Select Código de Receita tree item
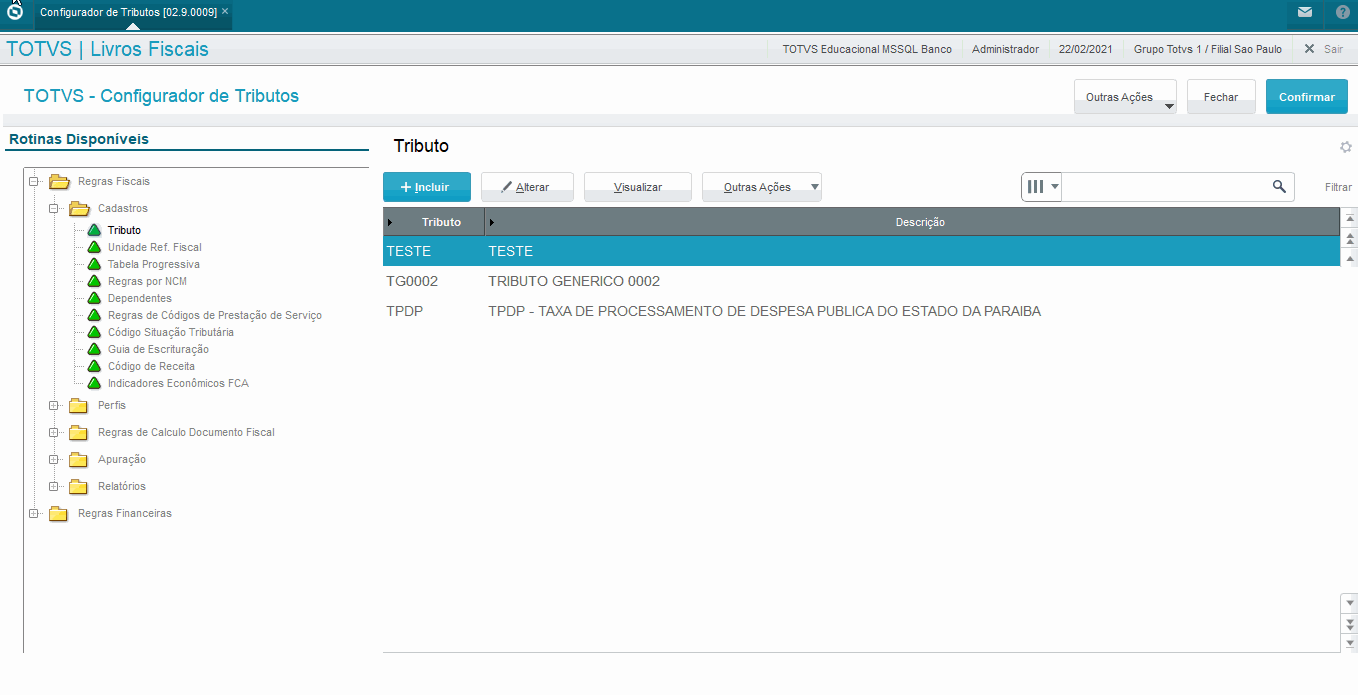This screenshot has width=1358, height=695. (151, 367)
